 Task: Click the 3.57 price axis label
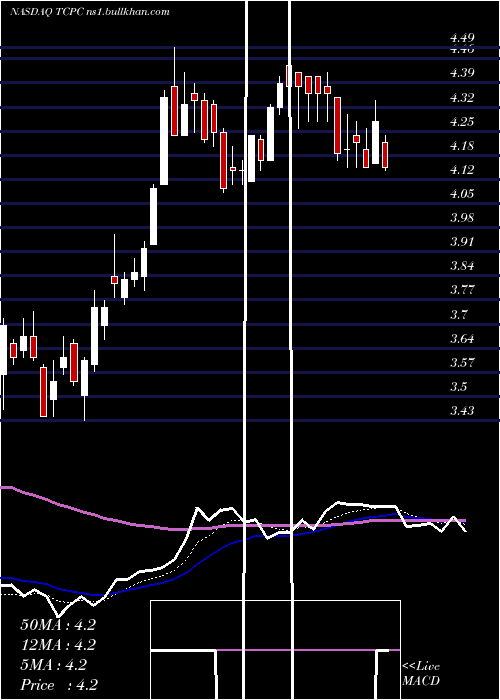(x=462, y=363)
